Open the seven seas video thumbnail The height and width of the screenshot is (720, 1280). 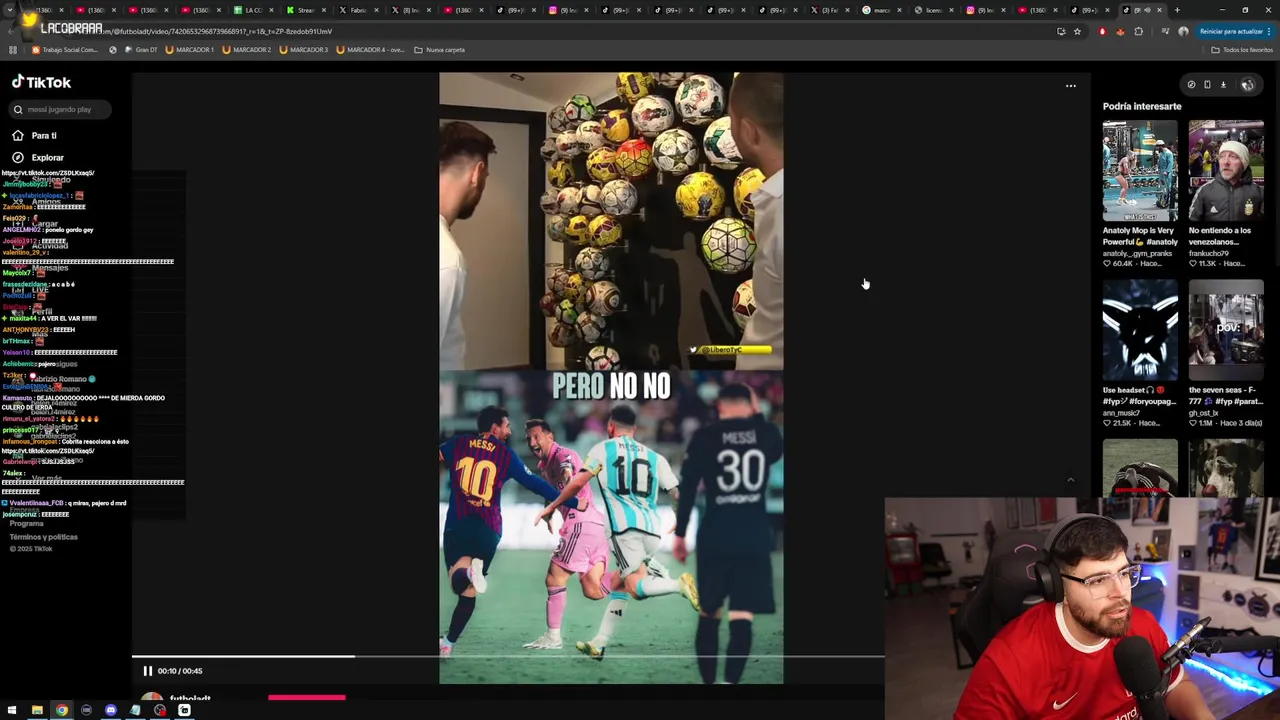coord(1226,330)
